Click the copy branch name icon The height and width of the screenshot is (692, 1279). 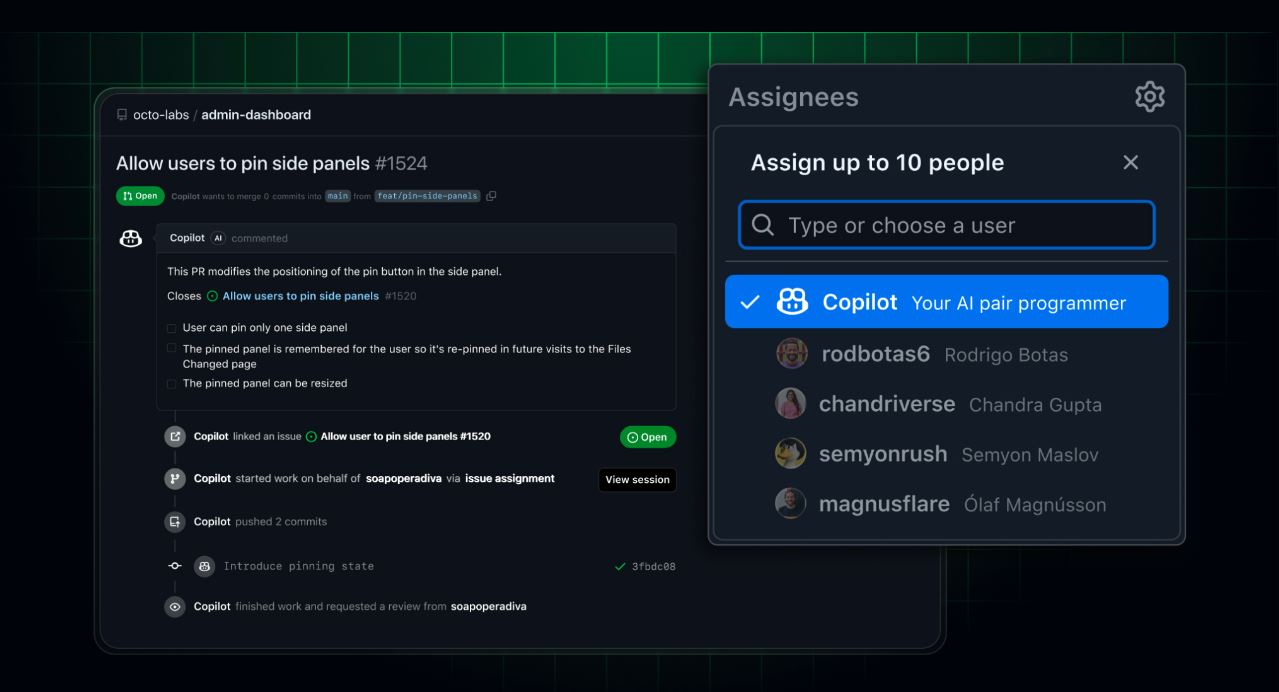click(x=490, y=196)
